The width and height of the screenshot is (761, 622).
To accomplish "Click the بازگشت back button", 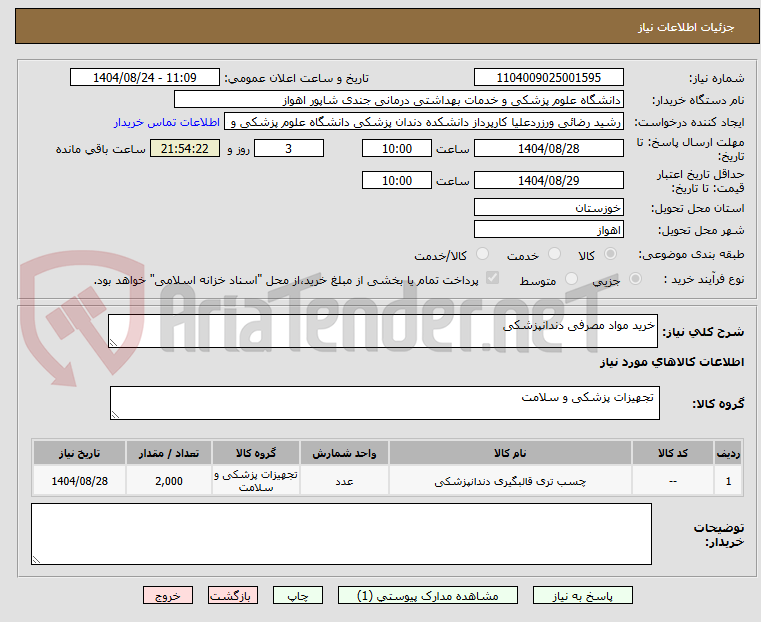I will tap(233, 595).
